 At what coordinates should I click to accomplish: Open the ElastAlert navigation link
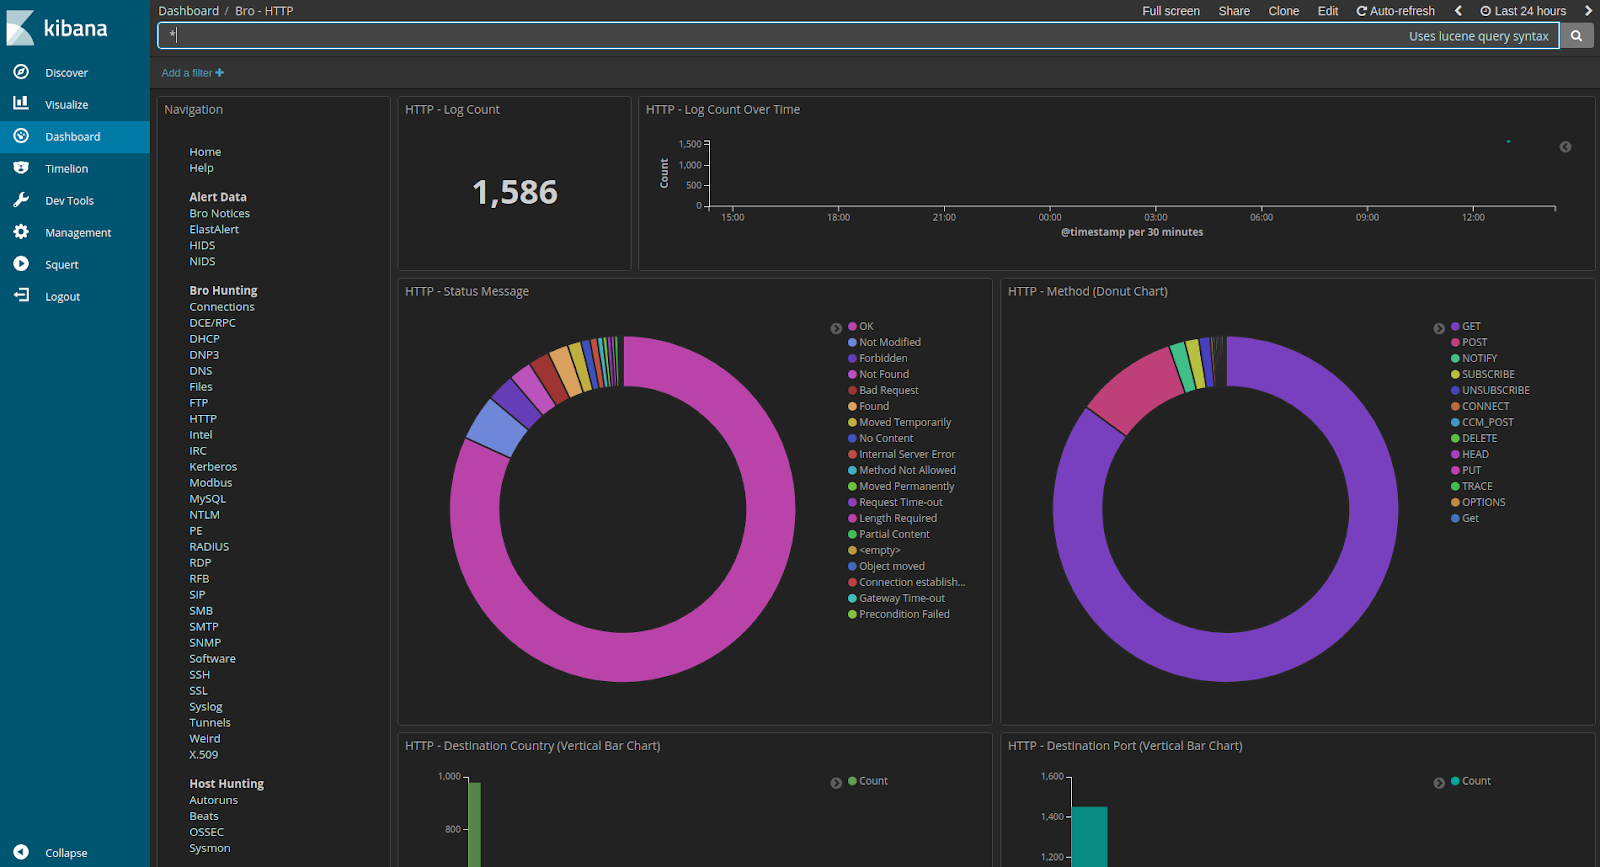pyautogui.click(x=214, y=229)
